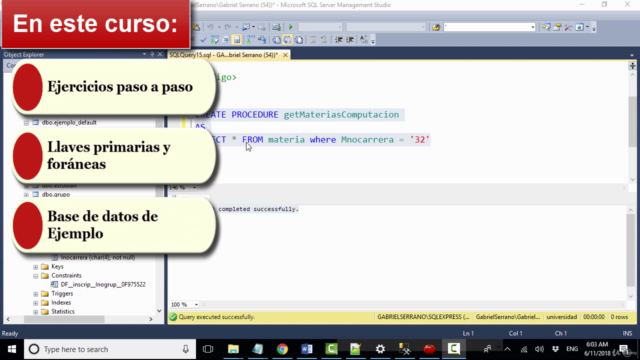The height and width of the screenshot is (360, 640).
Task: Click the Increase indent toolbar icon
Action: tap(350, 40)
